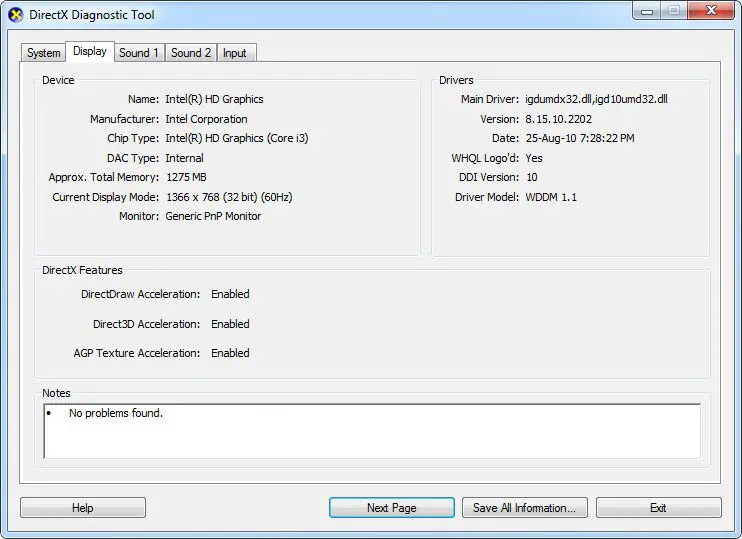This screenshot has height=539, width=742.
Task: Click the DirectX title bar icon
Action: click(16, 15)
